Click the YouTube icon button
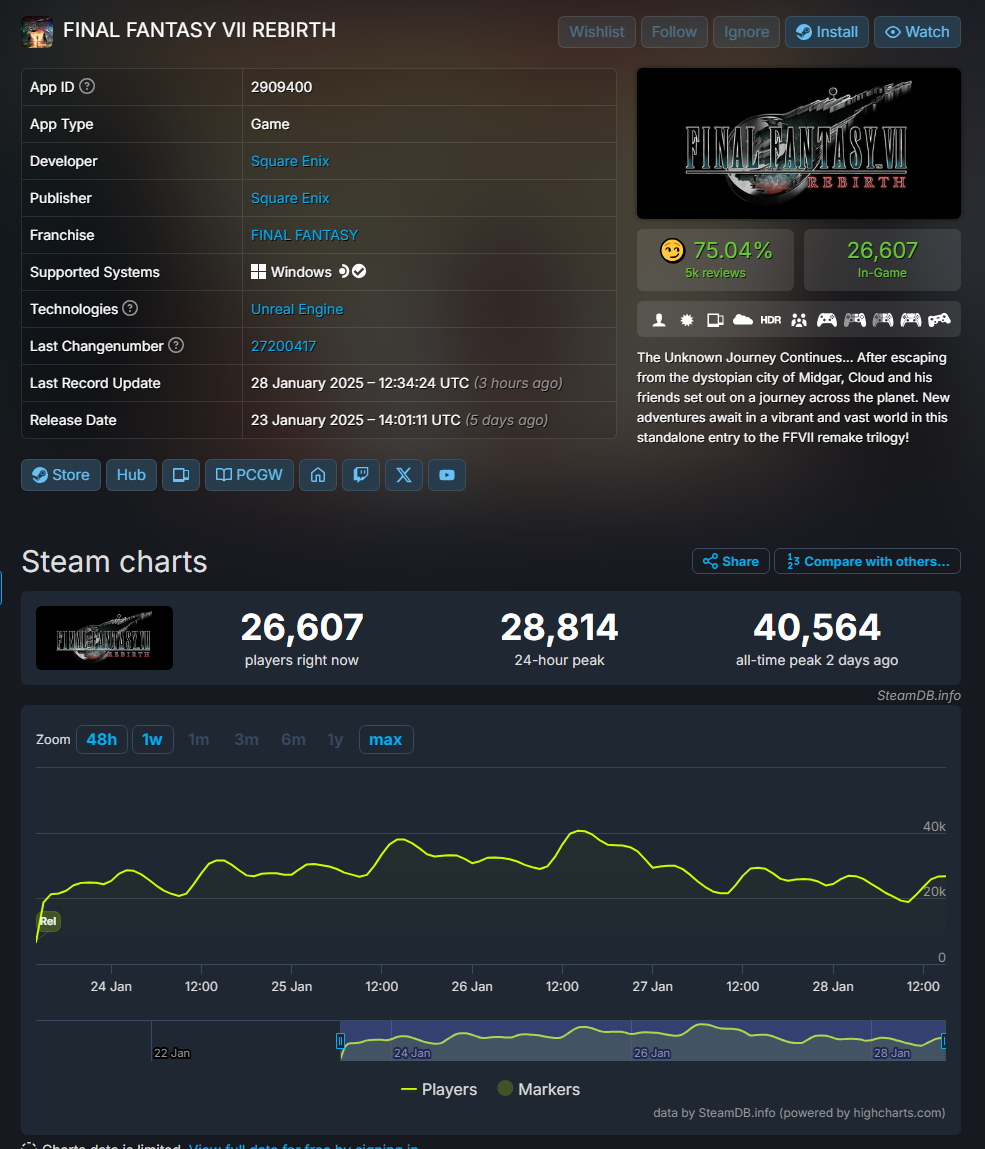The image size is (985, 1149). point(446,475)
